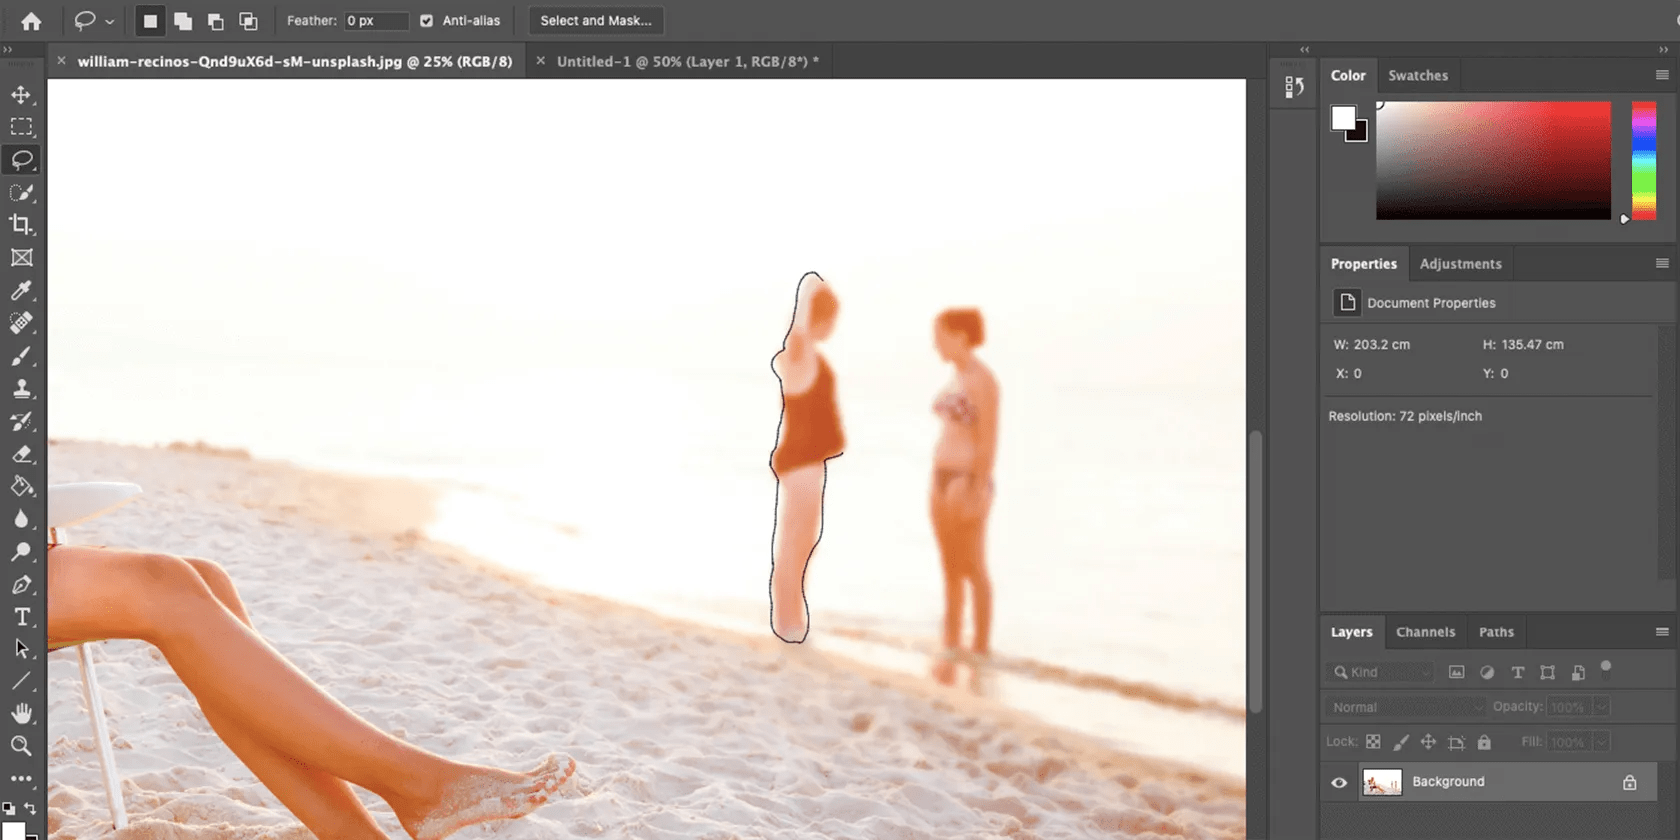This screenshot has width=1680, height=840.
Task: Open the Swatches tab
Action: point(1417,76)
